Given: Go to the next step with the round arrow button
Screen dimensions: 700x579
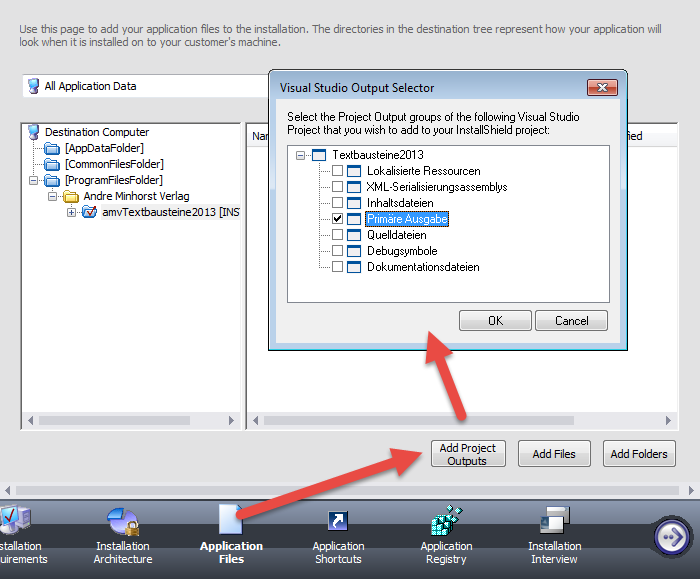Looking at the screenshot, I should point(672,537).
